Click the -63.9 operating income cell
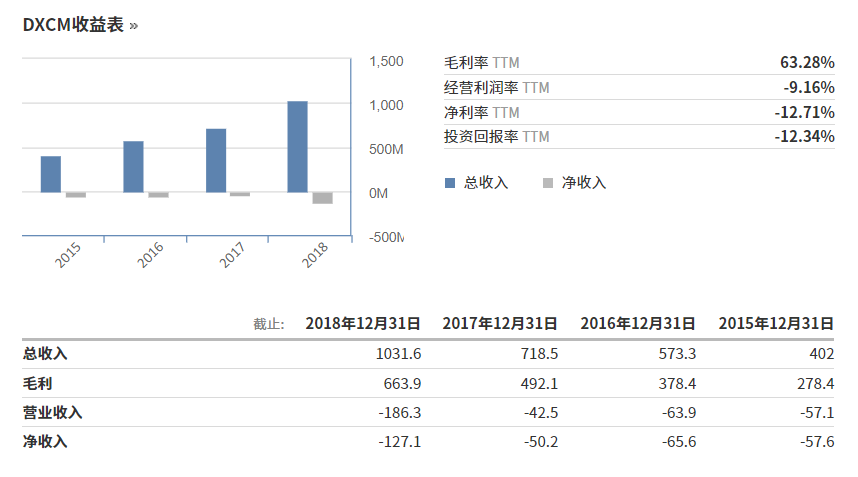 click(679, 412)
